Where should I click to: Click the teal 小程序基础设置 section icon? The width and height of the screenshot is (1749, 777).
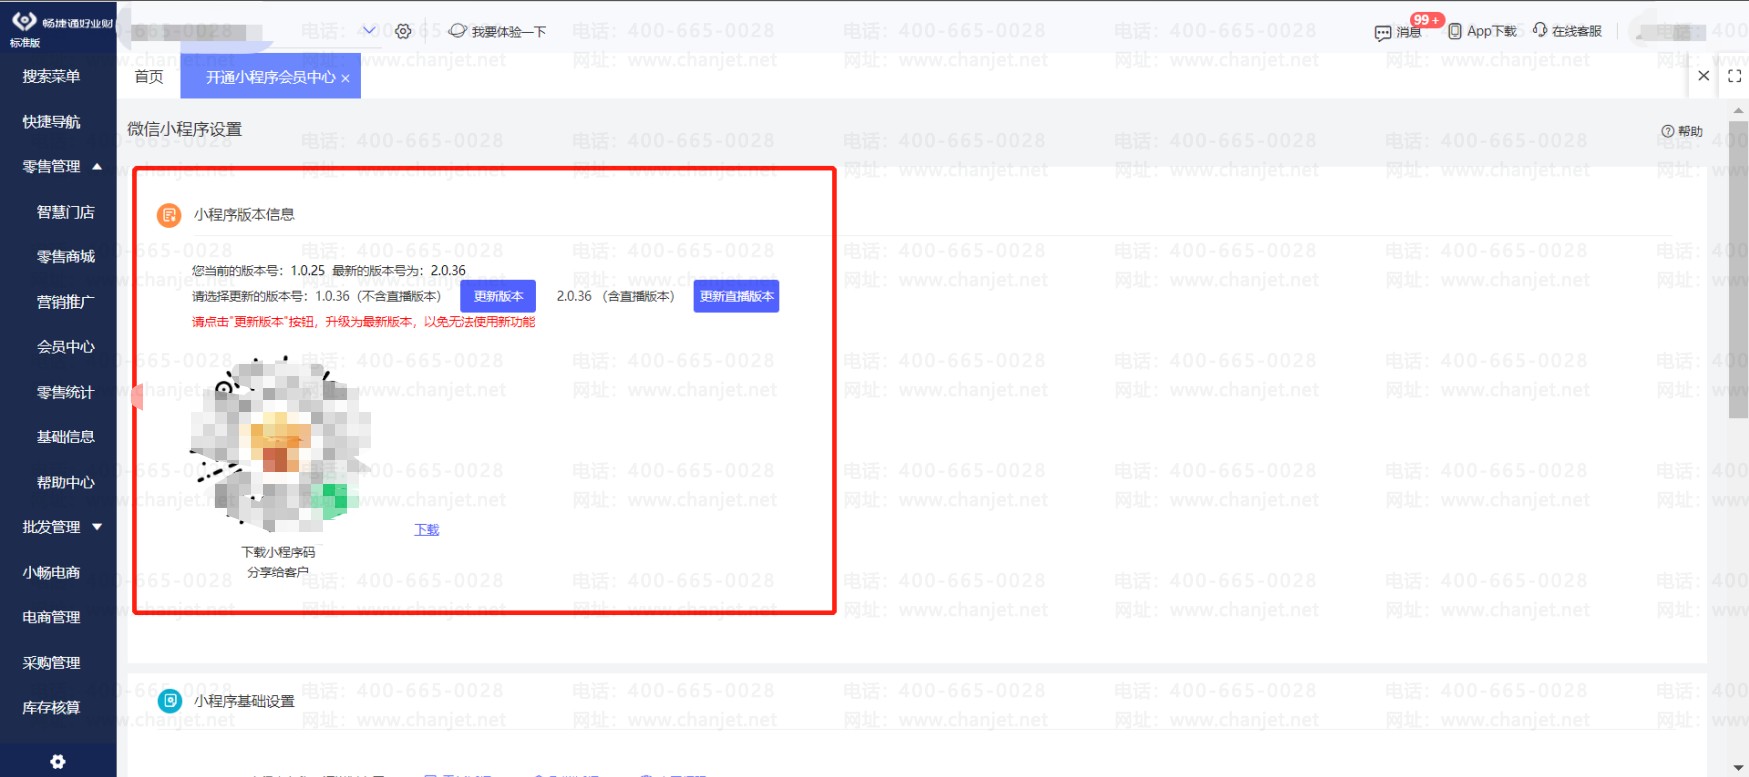(170, 701)
